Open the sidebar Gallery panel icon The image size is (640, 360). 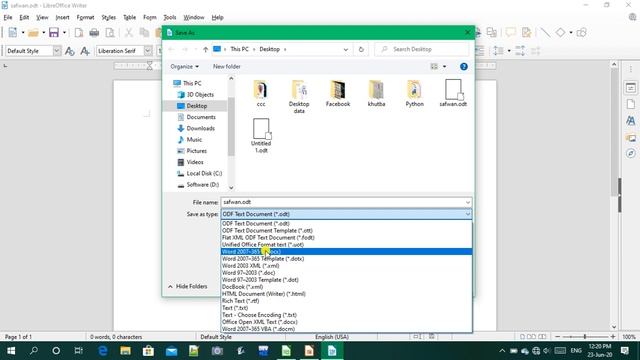[x=631, y=138]
